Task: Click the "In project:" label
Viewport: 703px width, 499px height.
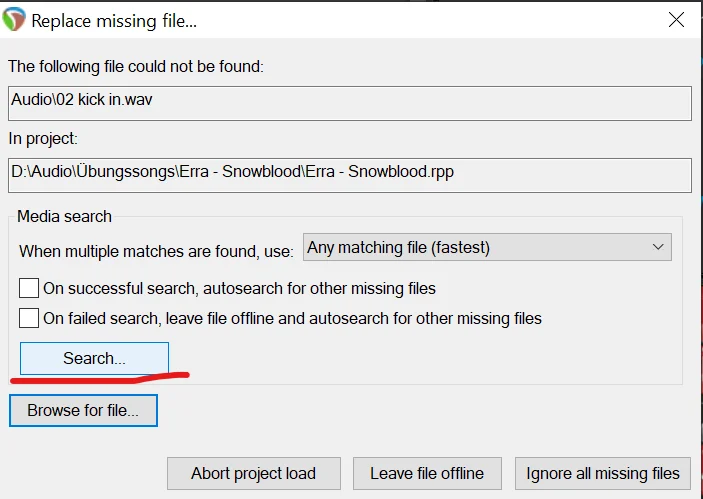Action: coord(43,138)
